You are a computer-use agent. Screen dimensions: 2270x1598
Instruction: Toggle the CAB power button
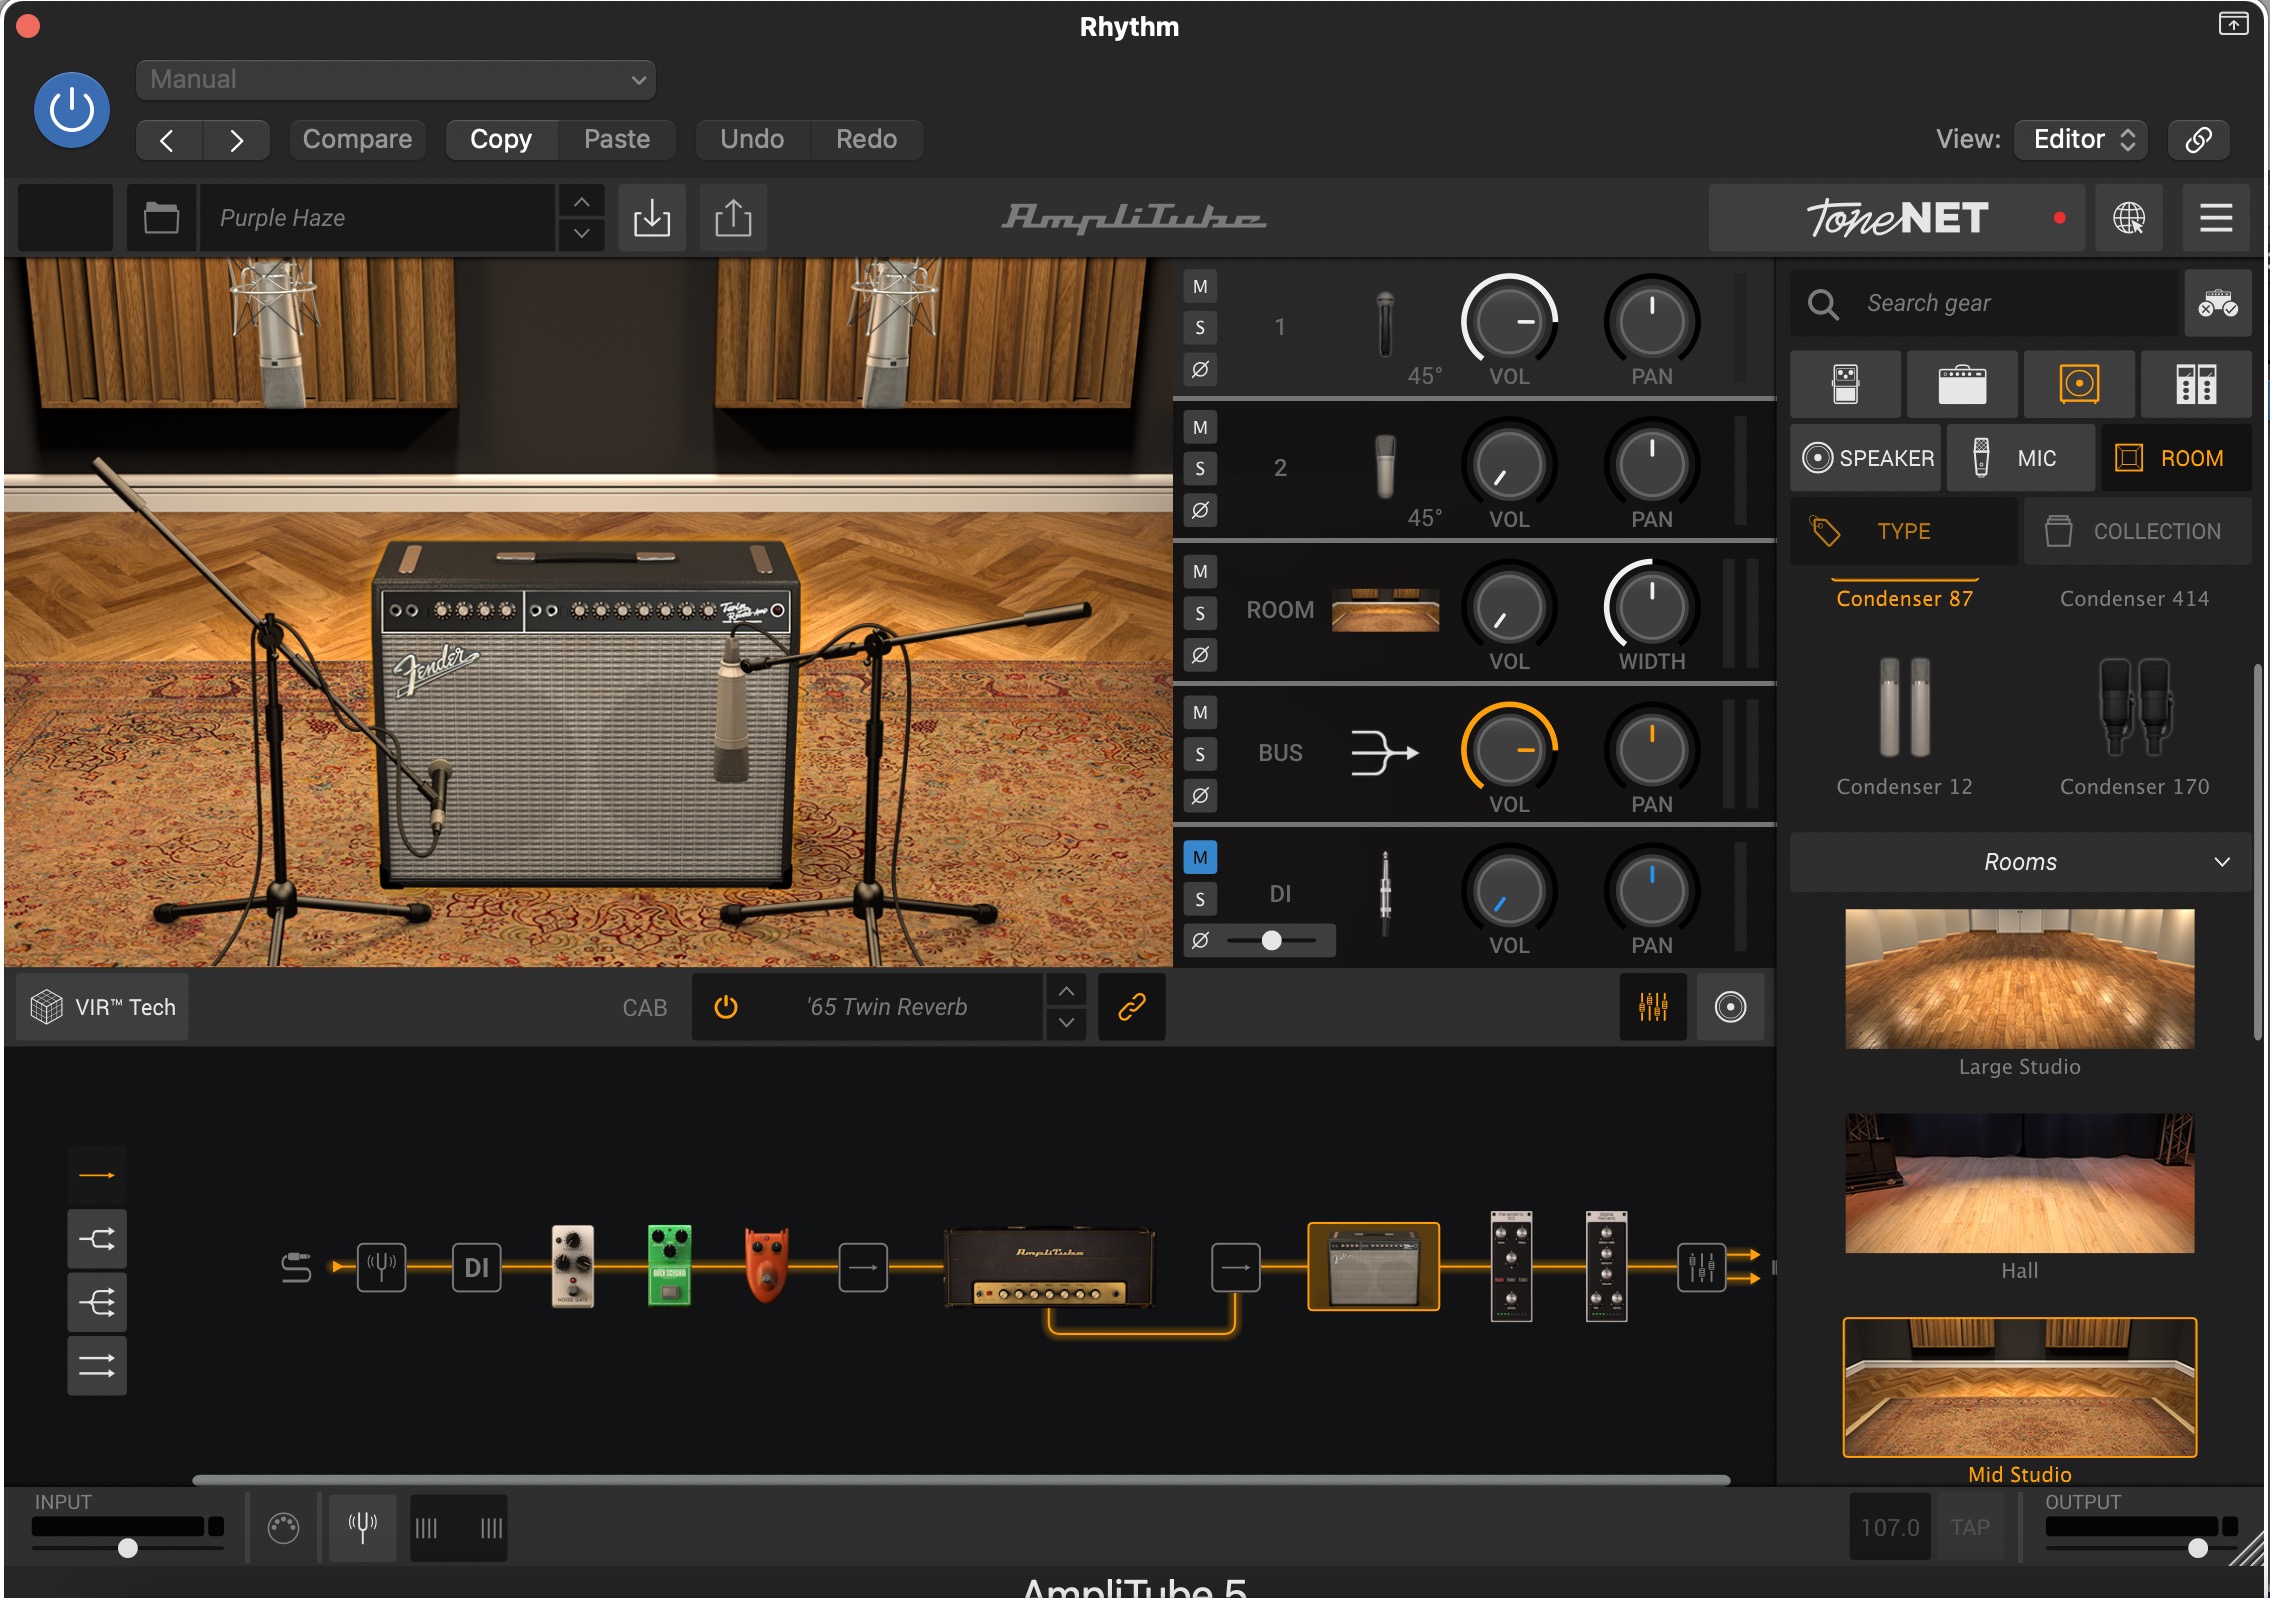point(726,1007)
